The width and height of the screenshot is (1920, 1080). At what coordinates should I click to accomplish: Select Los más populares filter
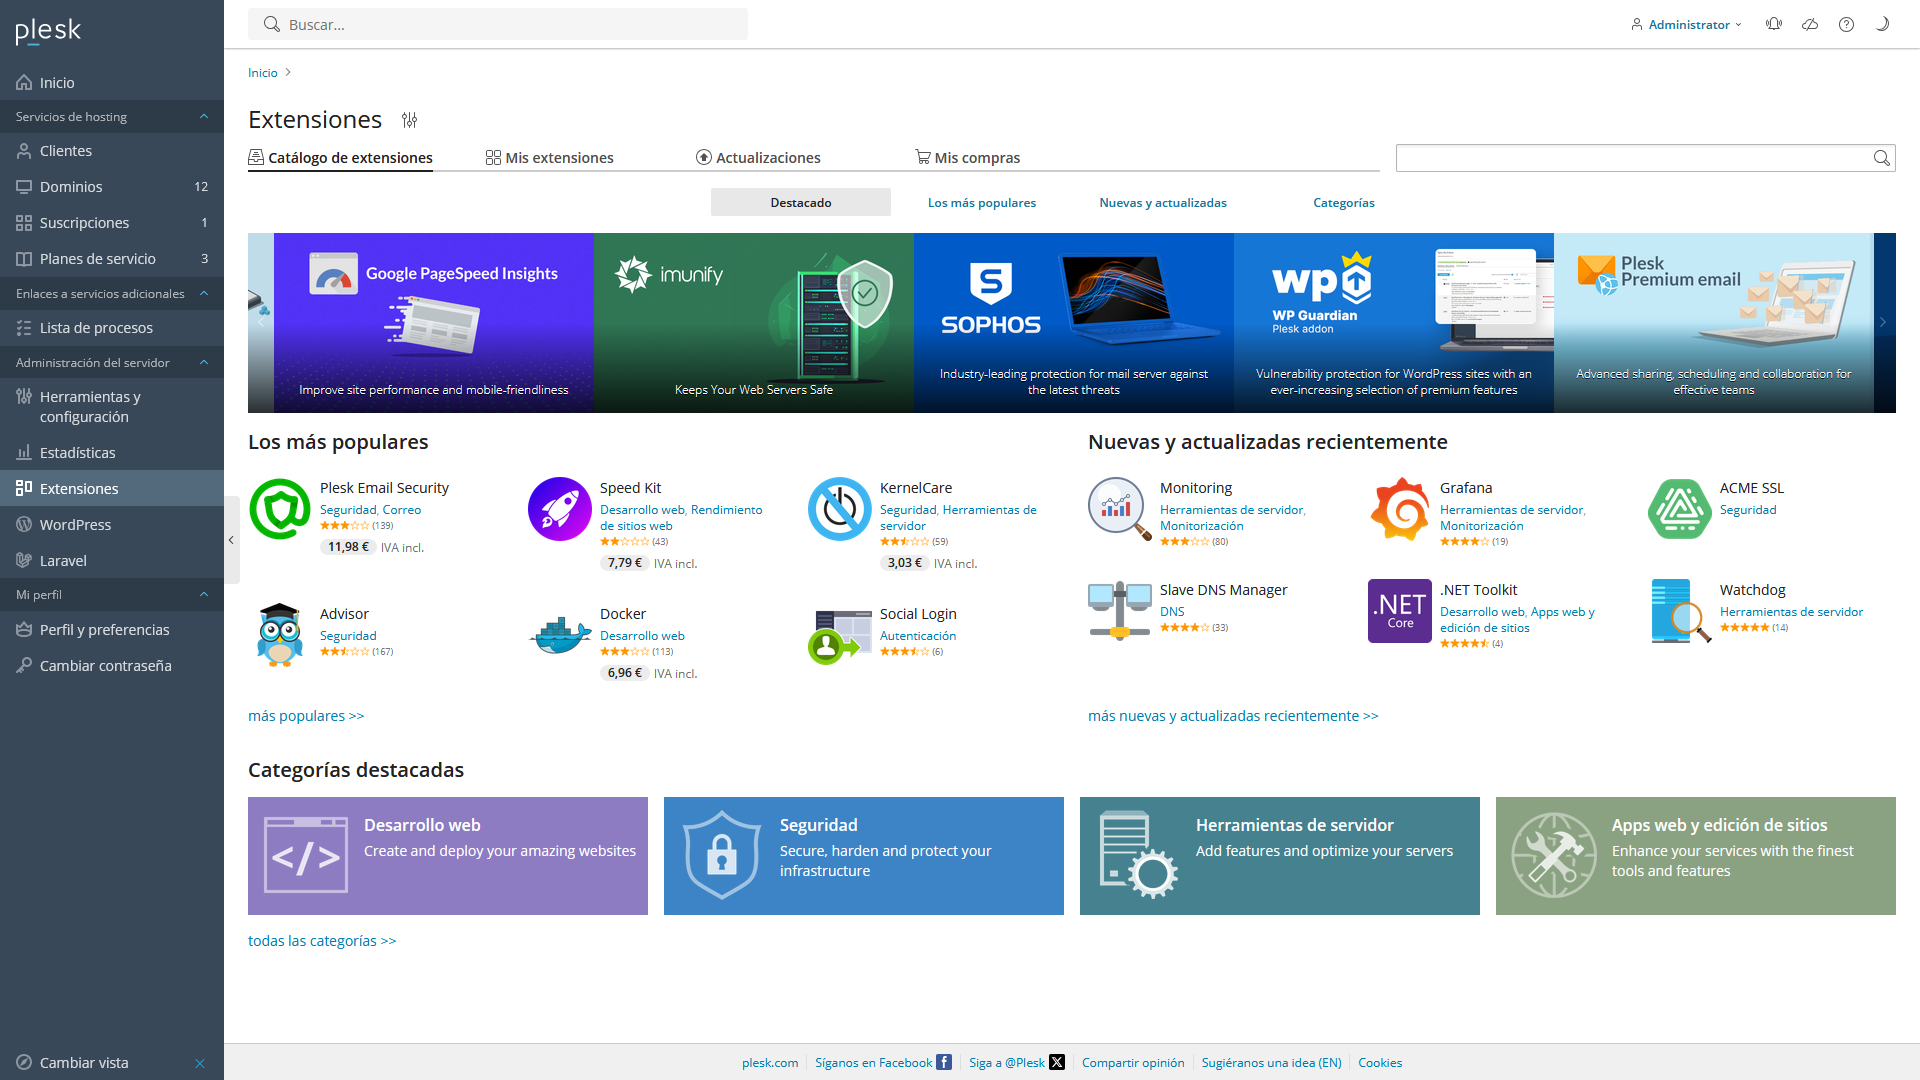point(982,203)
